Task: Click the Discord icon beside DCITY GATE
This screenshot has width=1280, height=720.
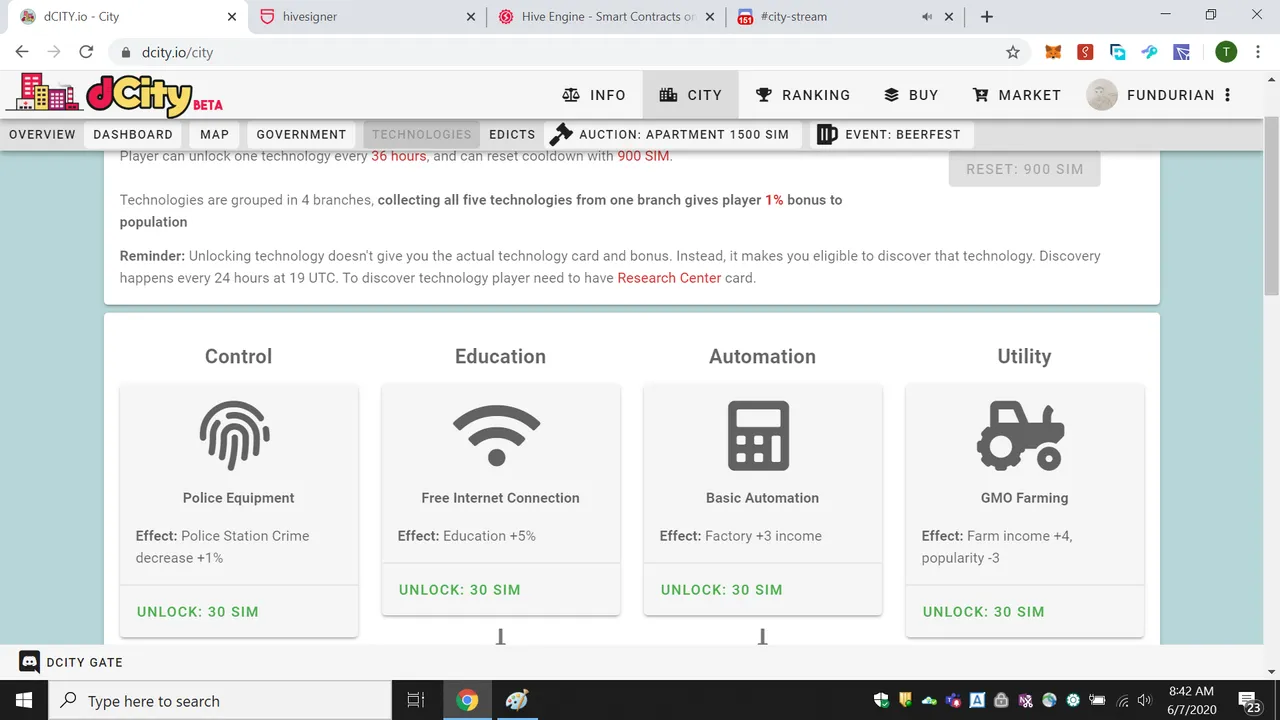Action: click(29, 662)
